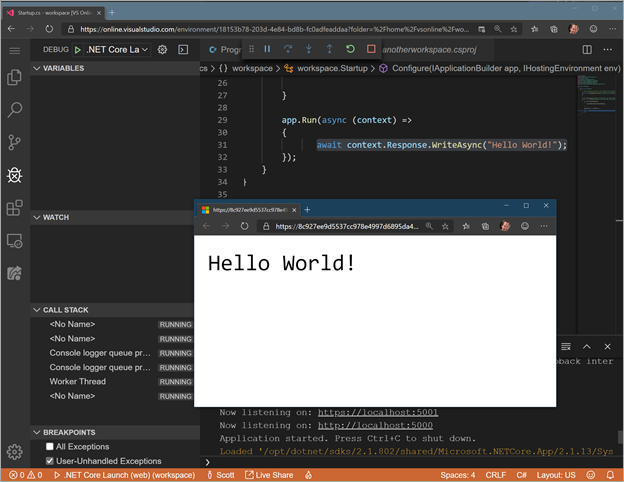Close the bottom output panel
The width and height of the screenshot is (624, 482).
coord(607,347)
